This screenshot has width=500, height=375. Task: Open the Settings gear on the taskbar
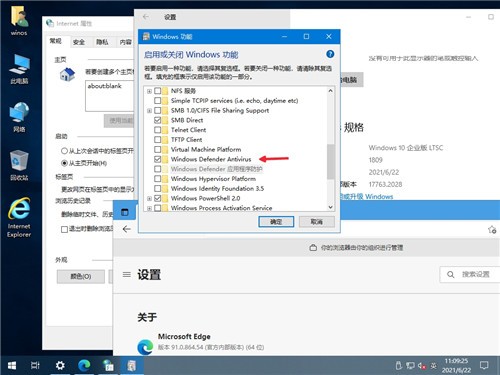click(60, 366)
